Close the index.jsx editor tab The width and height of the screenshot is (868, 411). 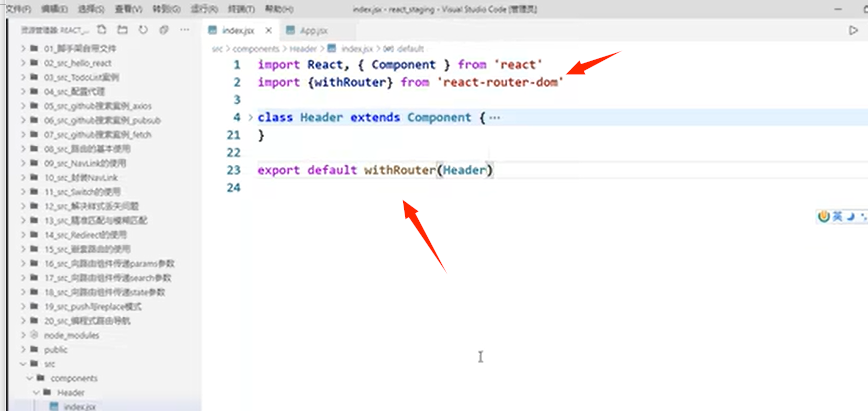coord(269,30)
